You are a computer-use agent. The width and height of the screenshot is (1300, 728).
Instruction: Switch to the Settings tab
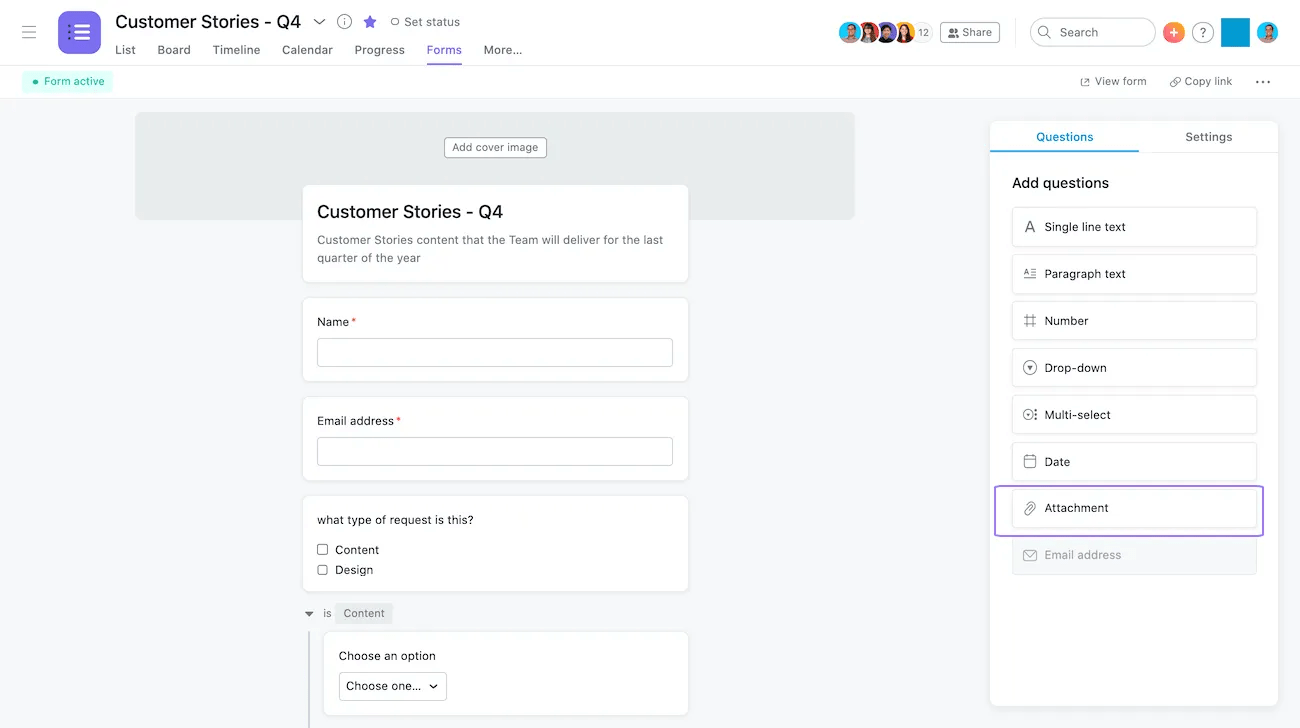1208,137
